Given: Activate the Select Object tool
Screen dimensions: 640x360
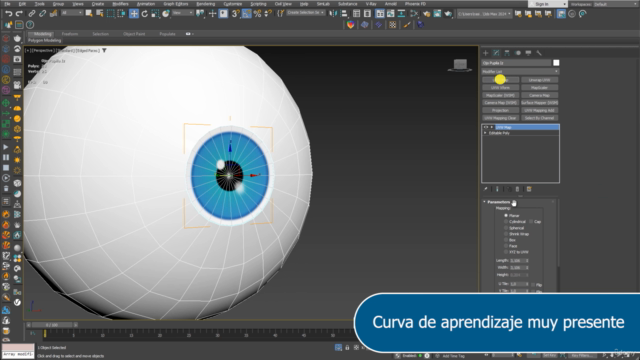Looking at the screenshot, I should coord(89,14).
